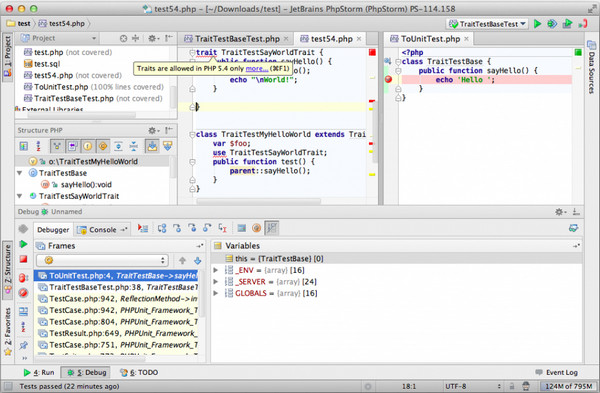Move down one frame with blue down arrow
This screenshot has height=393, width=600.
[197, 261]
